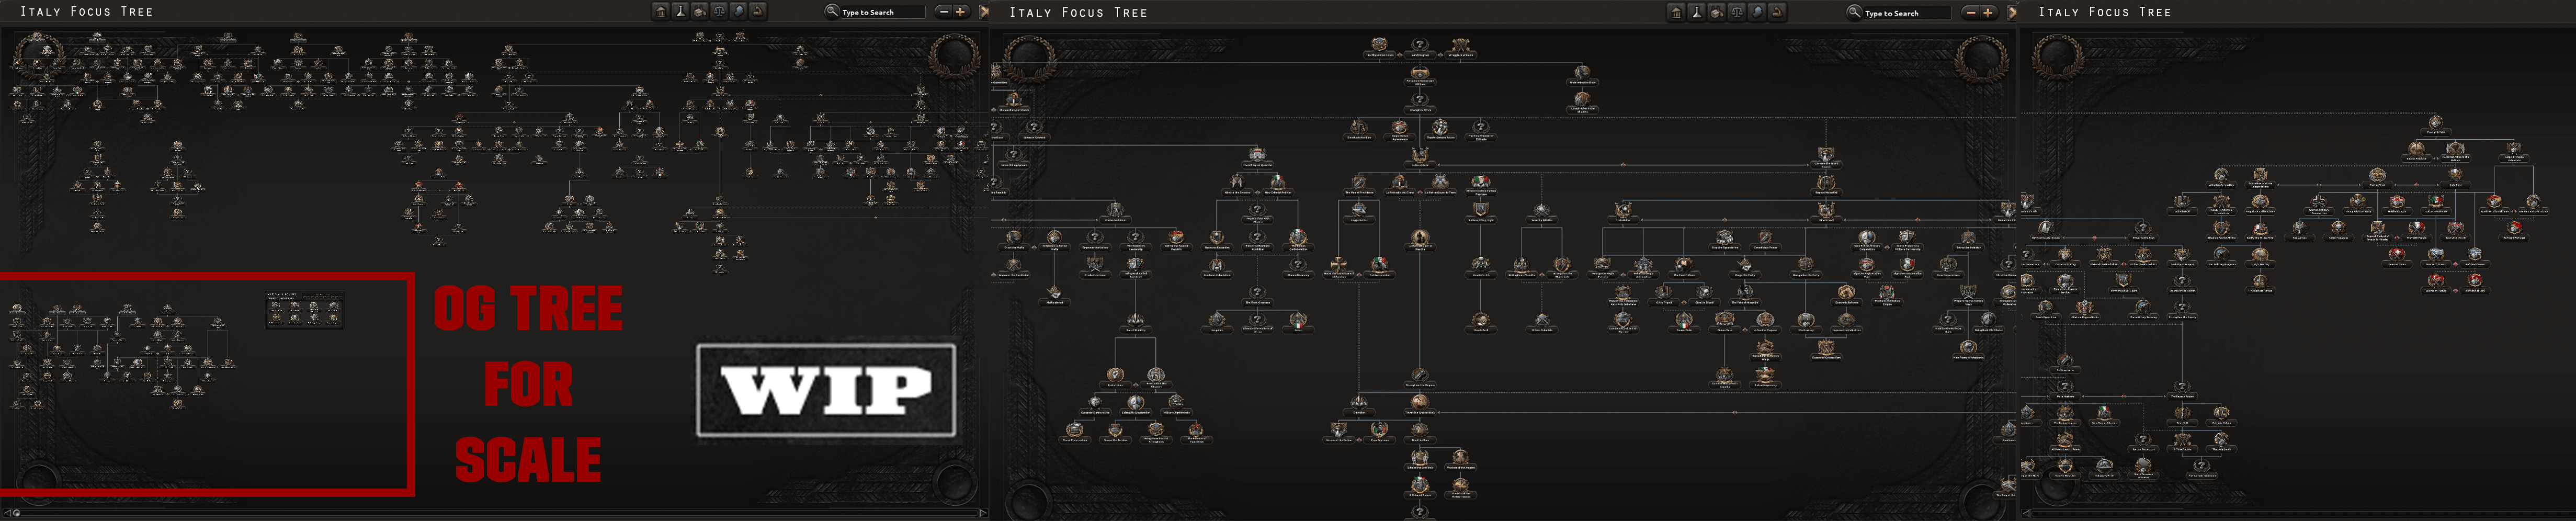
Task: Select the Abolish the Colonies focus
Action: [x=1237, y=186]
